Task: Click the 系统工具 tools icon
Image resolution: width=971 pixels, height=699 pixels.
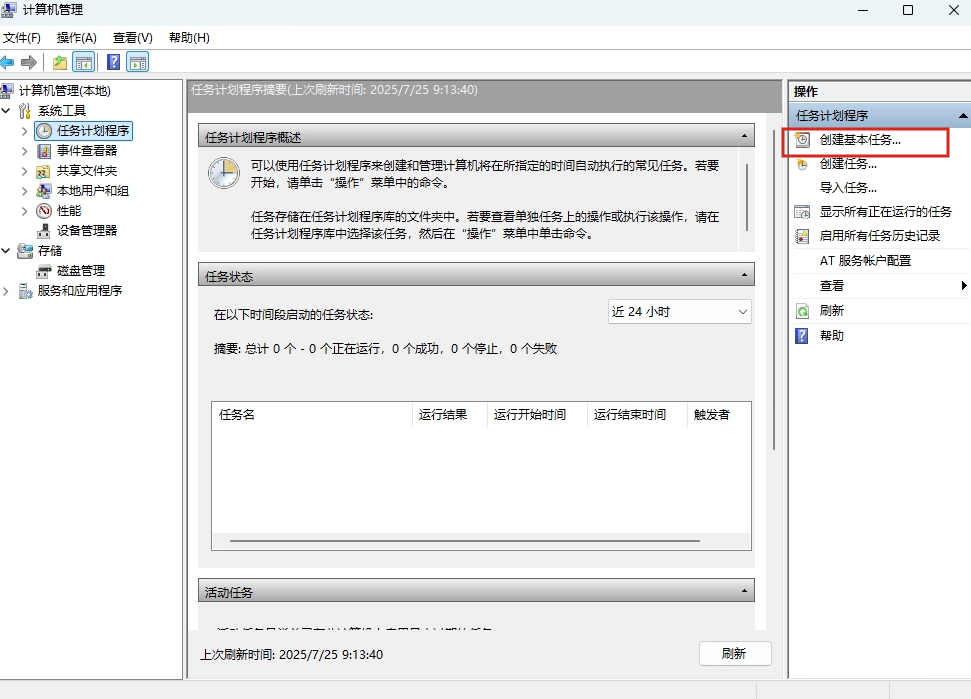Action: pyautogui.click(x=25, y=111)
